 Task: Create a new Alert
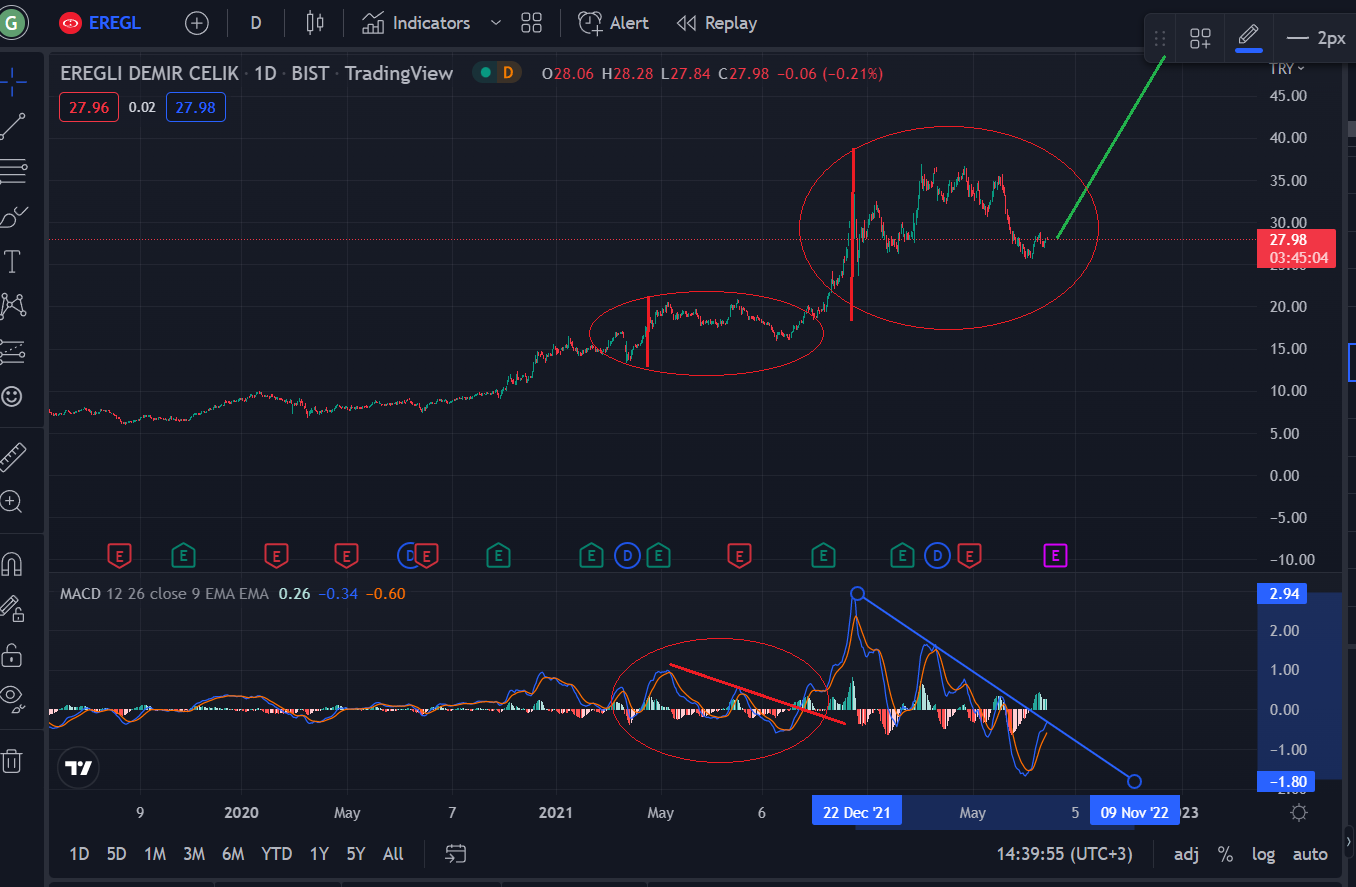(x=614, y=23)
